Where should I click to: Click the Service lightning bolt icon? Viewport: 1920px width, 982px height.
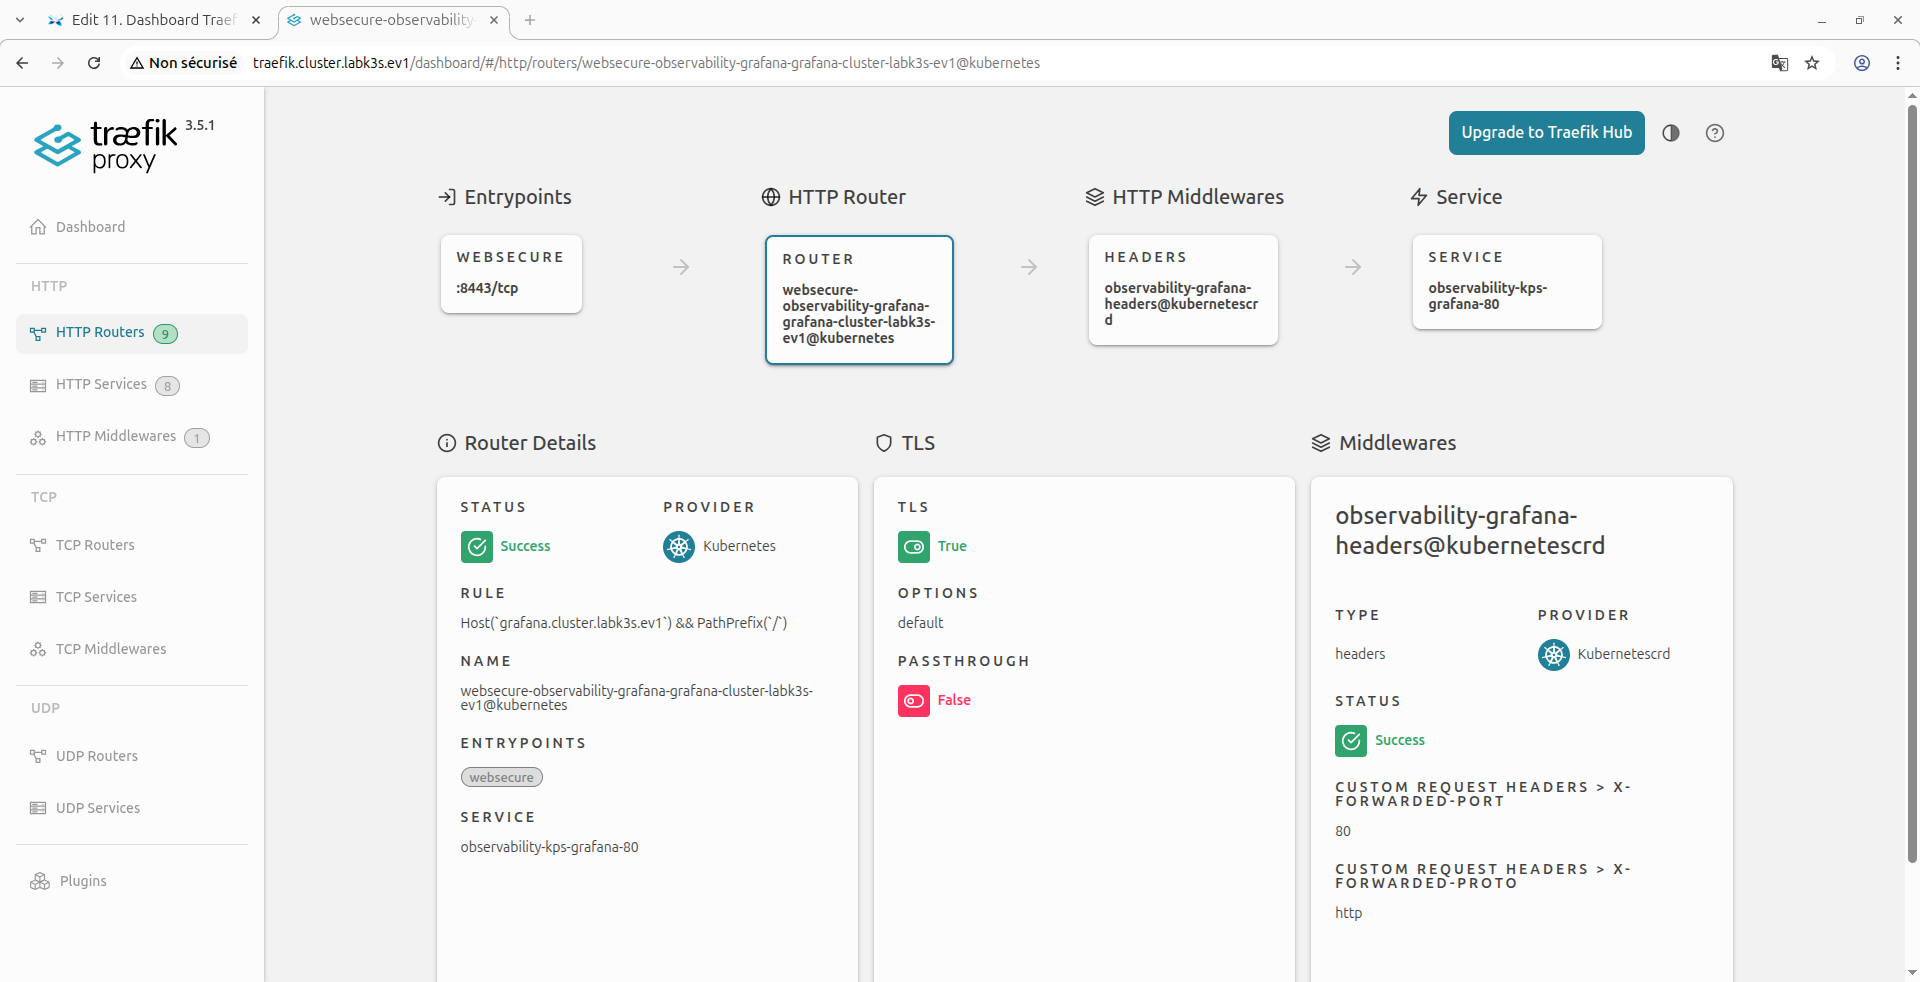click(x=1419, y=197)
